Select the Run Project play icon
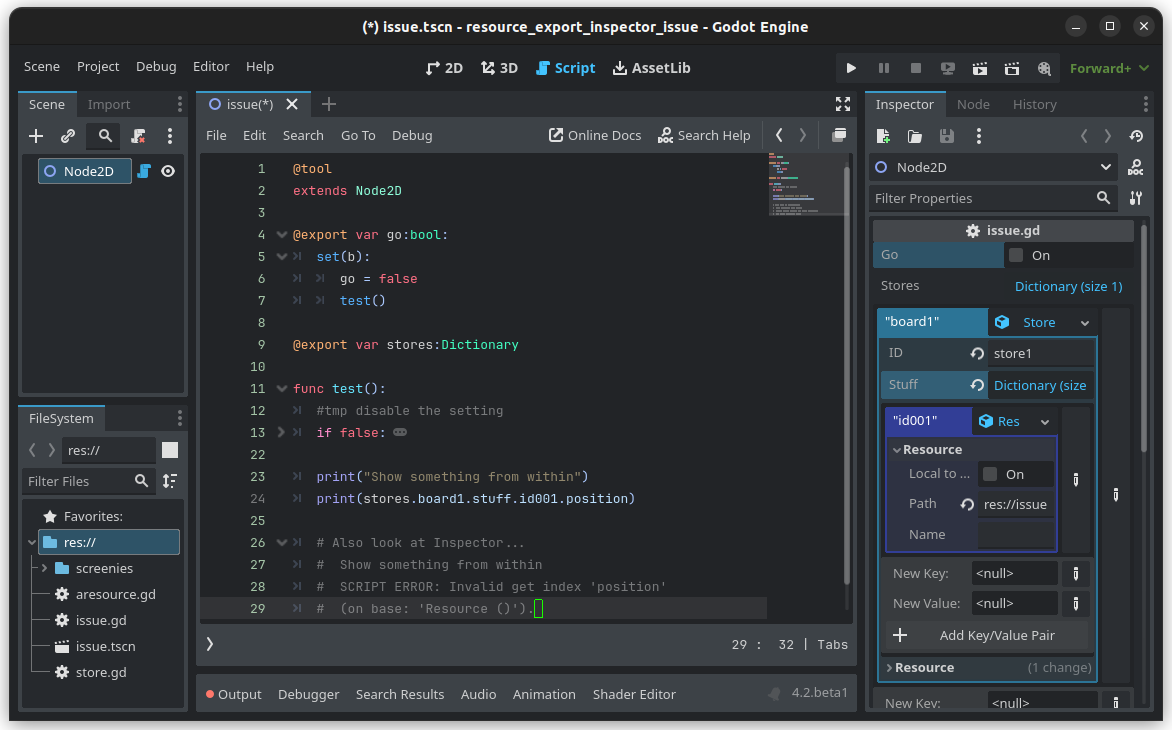Screen dimensions: 1172x730 point(851,68)
